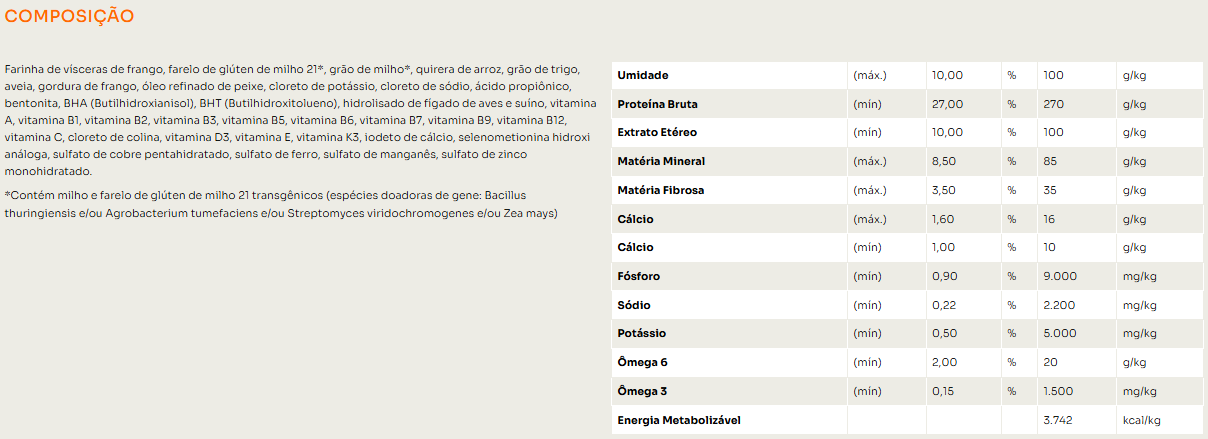This screenshot has width=1208, height=439.
Task: Click the 2.200 sodium value cell
Action: point(1059,305)
